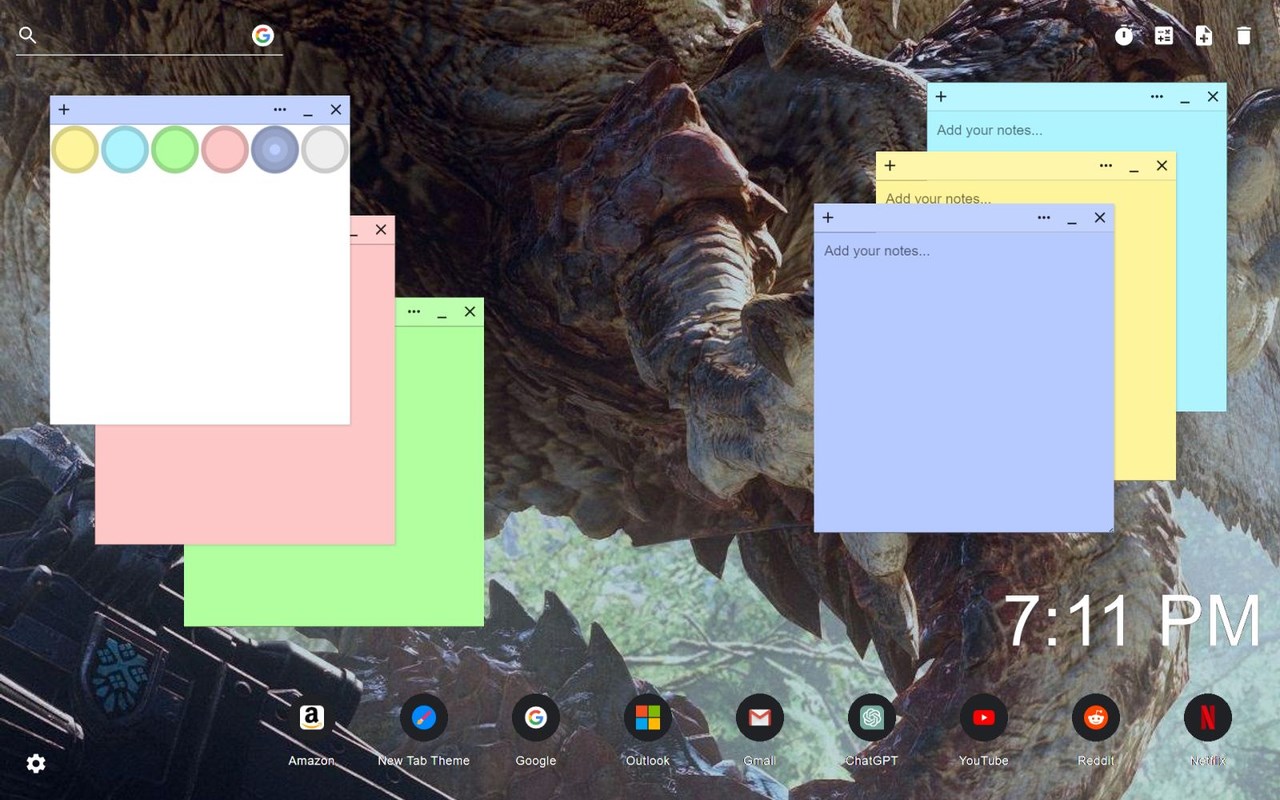Screen dimensions: 1280x800
Task: Open the YouTube shortcut
Action: (x=984, y=718)
